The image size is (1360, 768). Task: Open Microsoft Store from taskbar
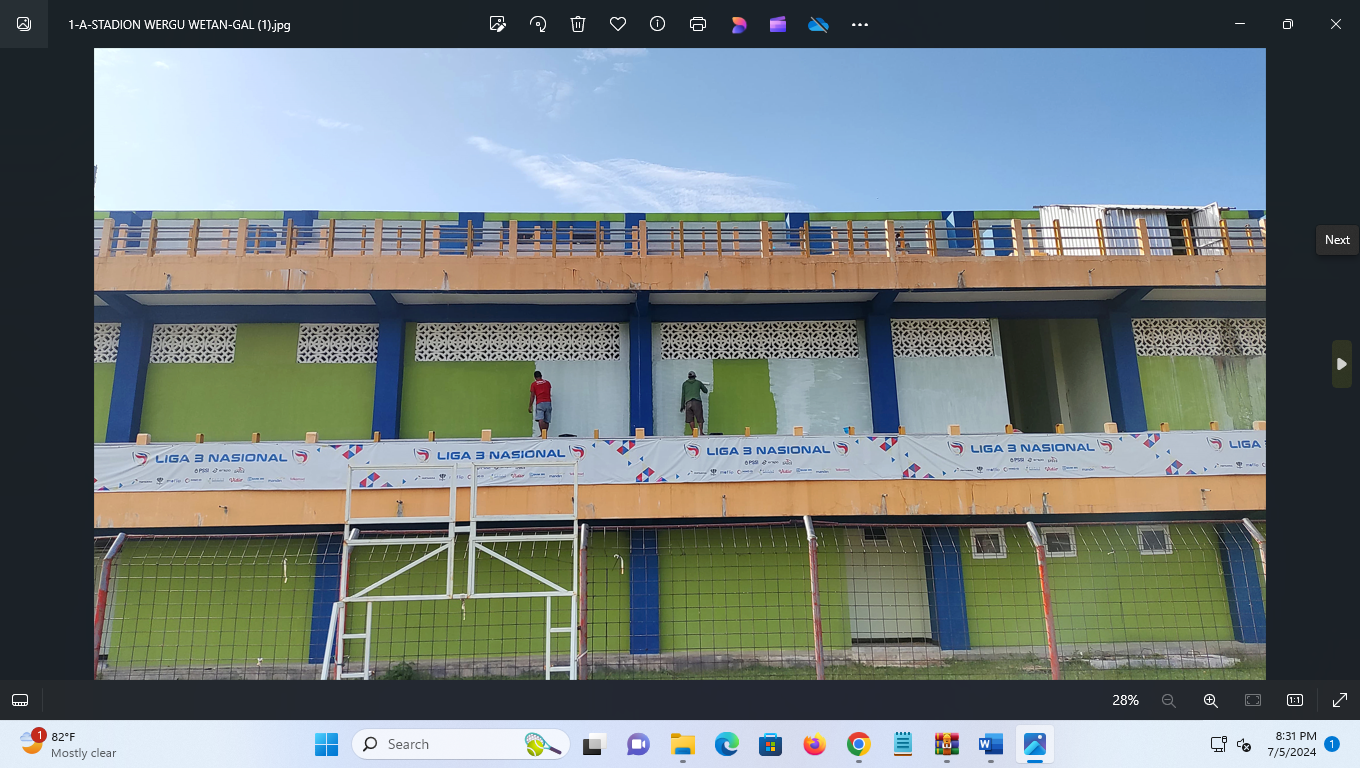pos(770,744)
